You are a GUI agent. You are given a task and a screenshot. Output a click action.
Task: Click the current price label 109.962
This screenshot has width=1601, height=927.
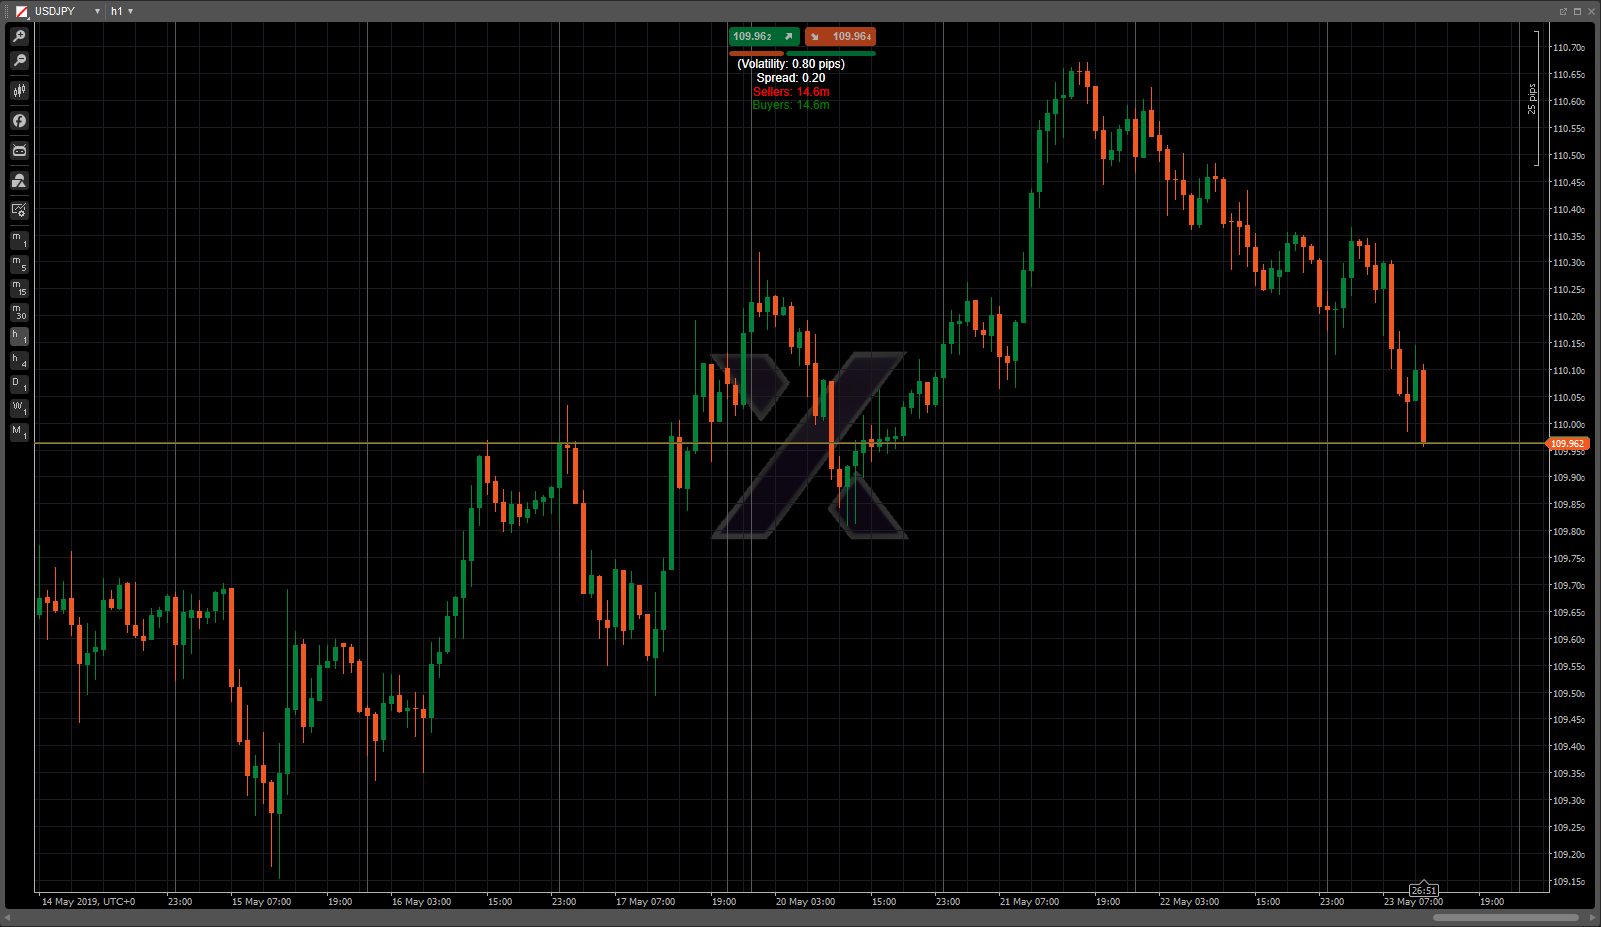click(1567, 444)
